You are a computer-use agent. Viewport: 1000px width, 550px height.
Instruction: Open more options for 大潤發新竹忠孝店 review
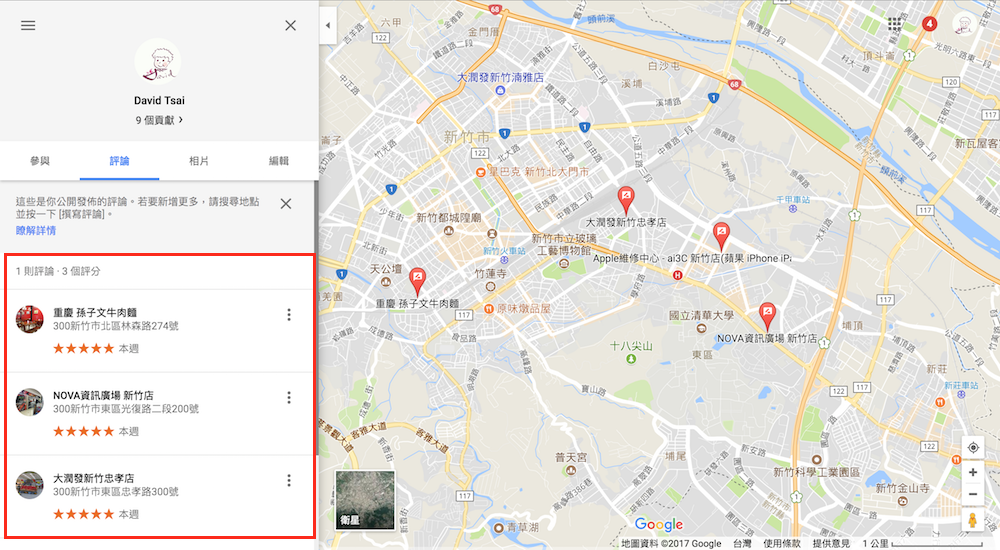coord(289,480)
